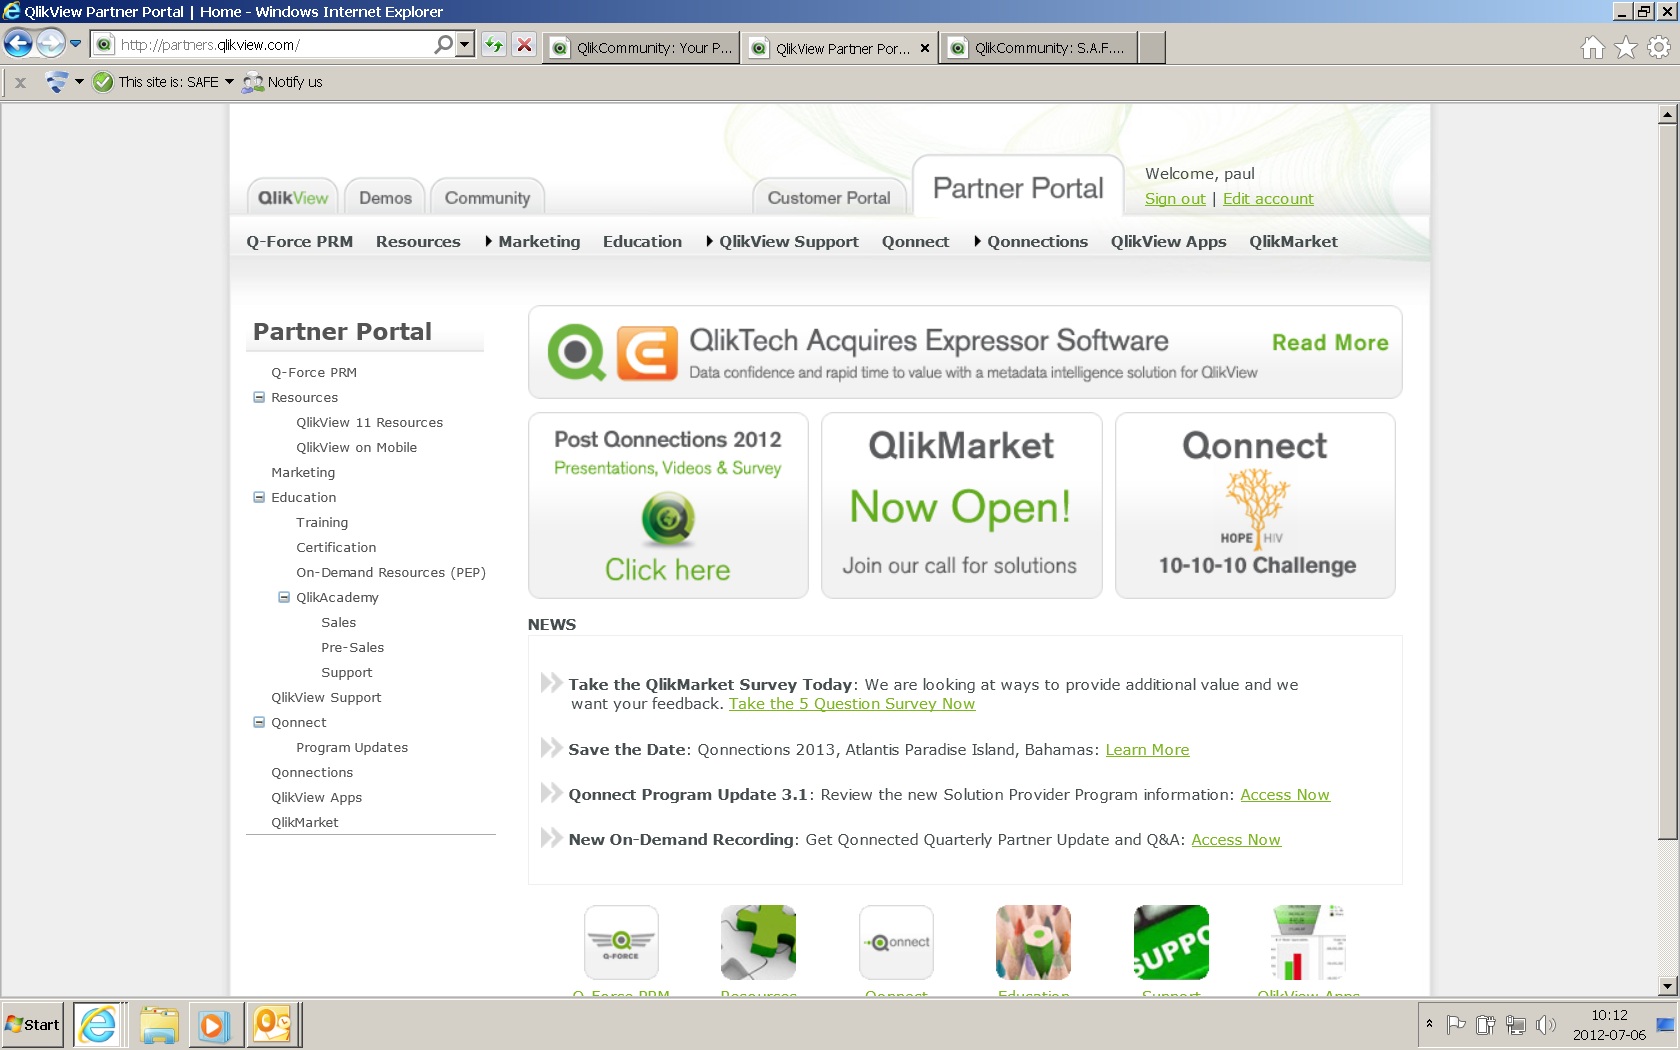1680x1050 pixels.
Task: Open Take the 5 Question Survey Now link
Action: coord(851,703)
